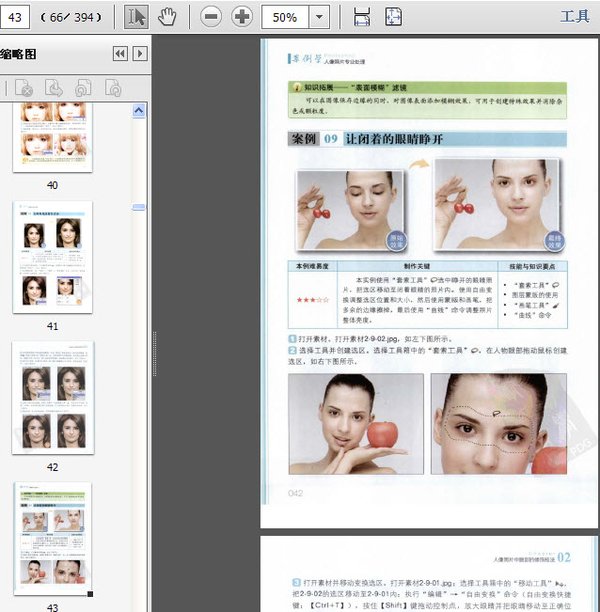Select page 41 thumbnail

click(52, 258)
